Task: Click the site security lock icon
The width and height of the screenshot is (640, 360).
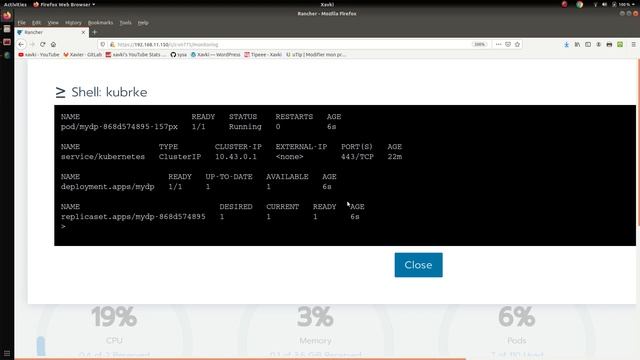Action: point(112,44)
